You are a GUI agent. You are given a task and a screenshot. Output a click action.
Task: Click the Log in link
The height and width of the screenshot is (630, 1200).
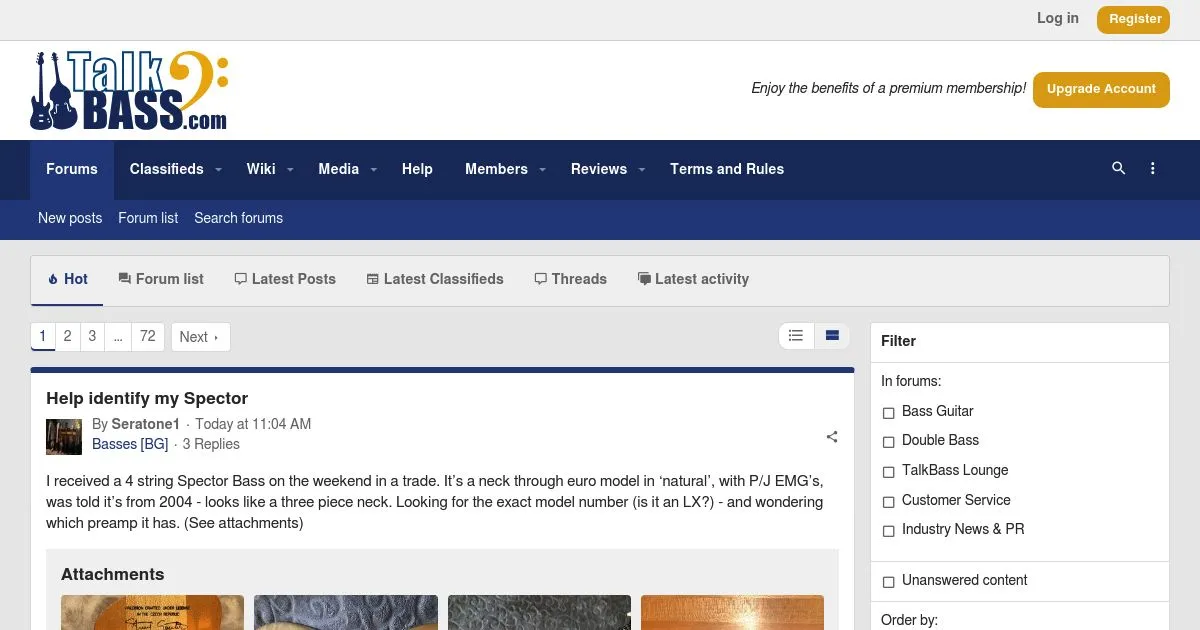click(x=1058, y=18)
